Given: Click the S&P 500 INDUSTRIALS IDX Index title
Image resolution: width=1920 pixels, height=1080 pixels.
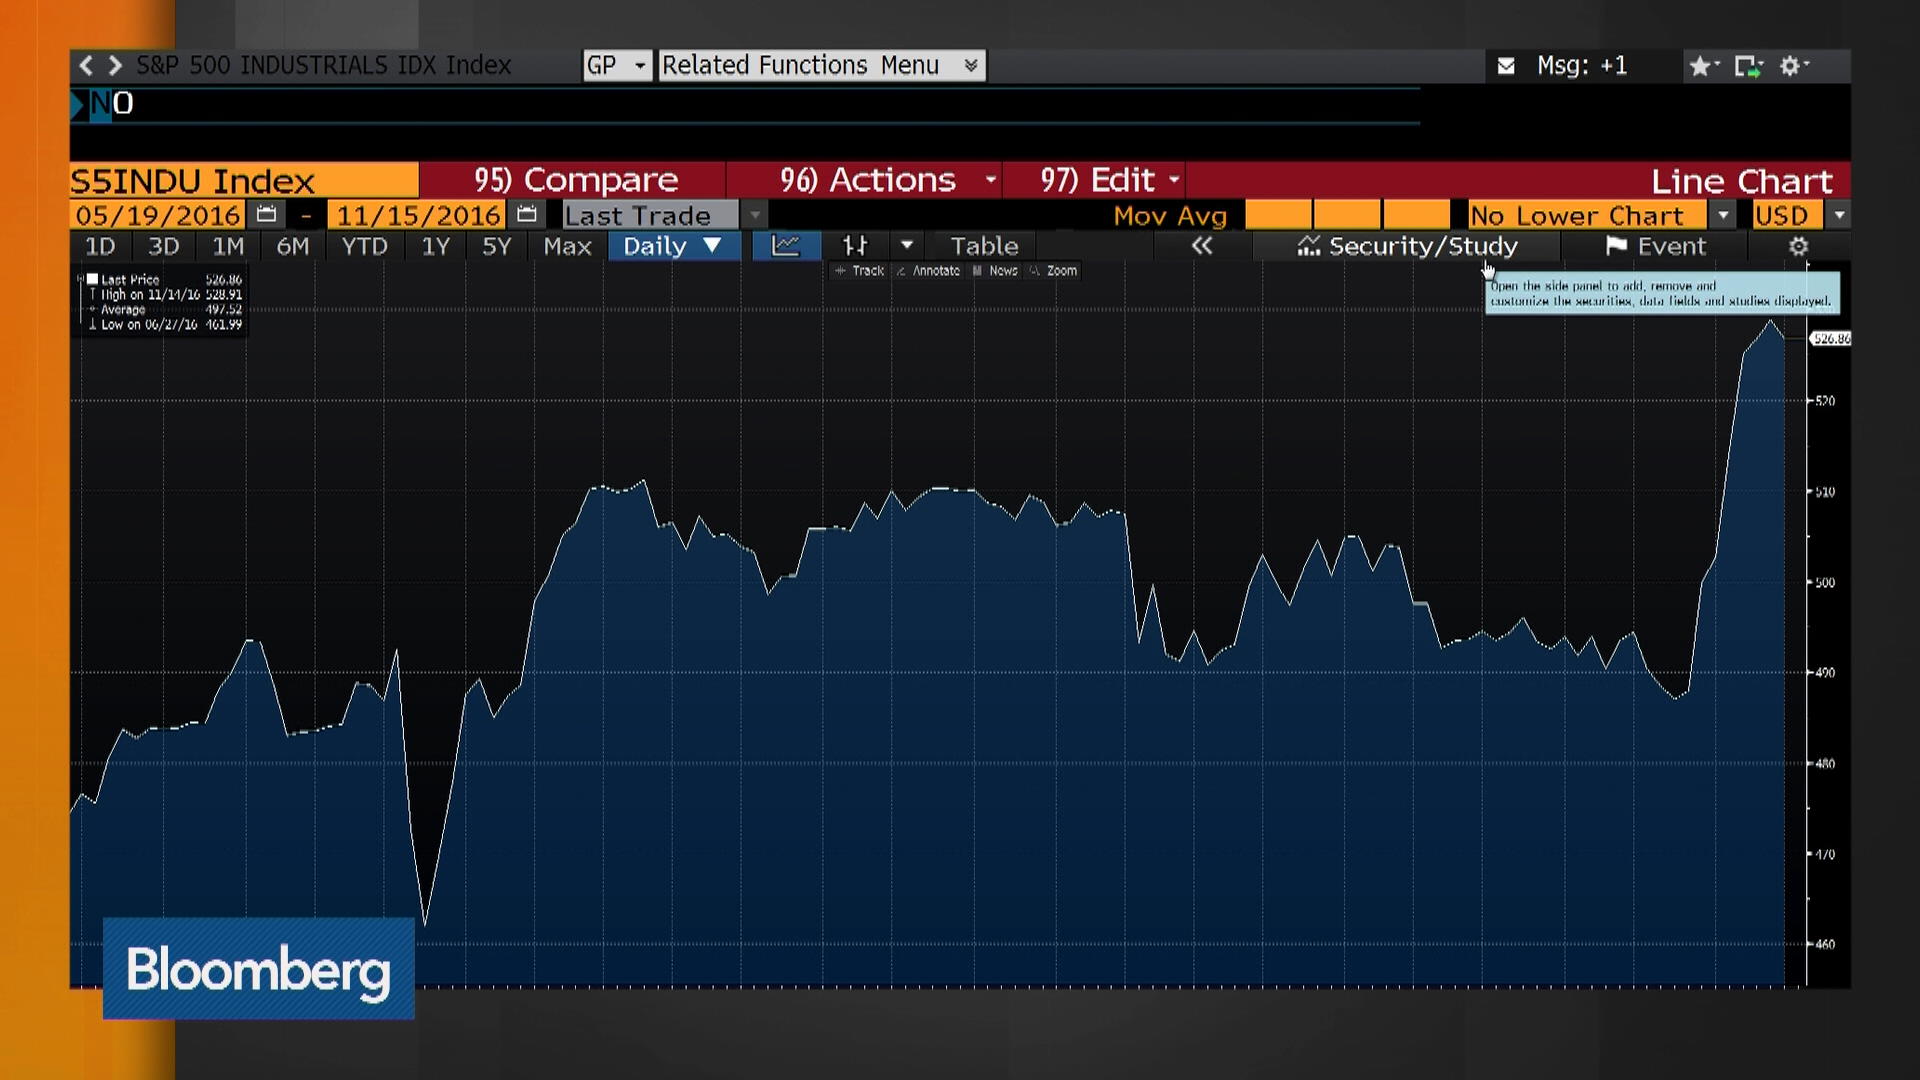Looking at the screenshot, I should tap(324, 65).
